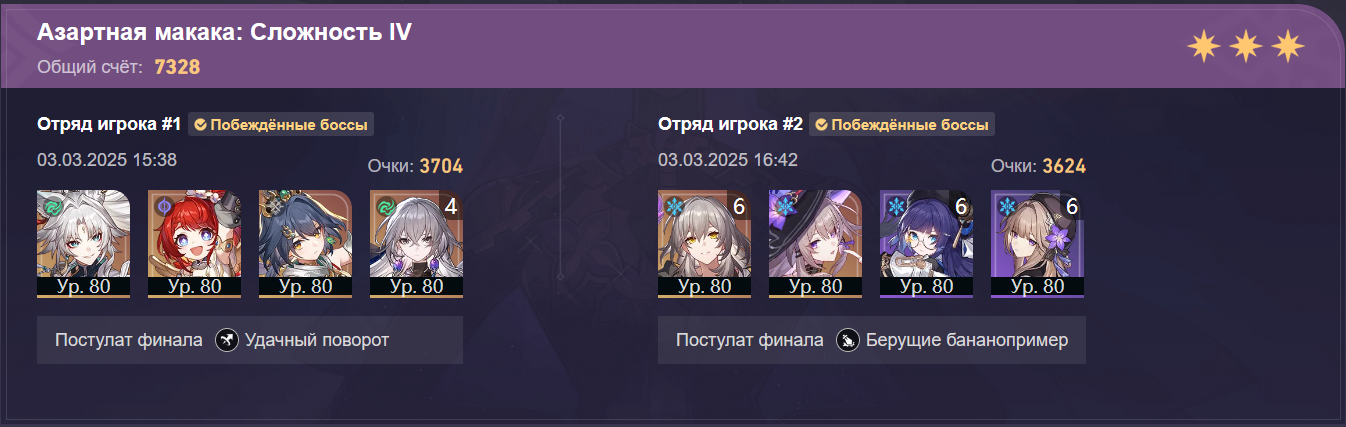Click the Азартная макака: Сложность IV title
Screen dimensions: 1346x427
coord(225,33)
